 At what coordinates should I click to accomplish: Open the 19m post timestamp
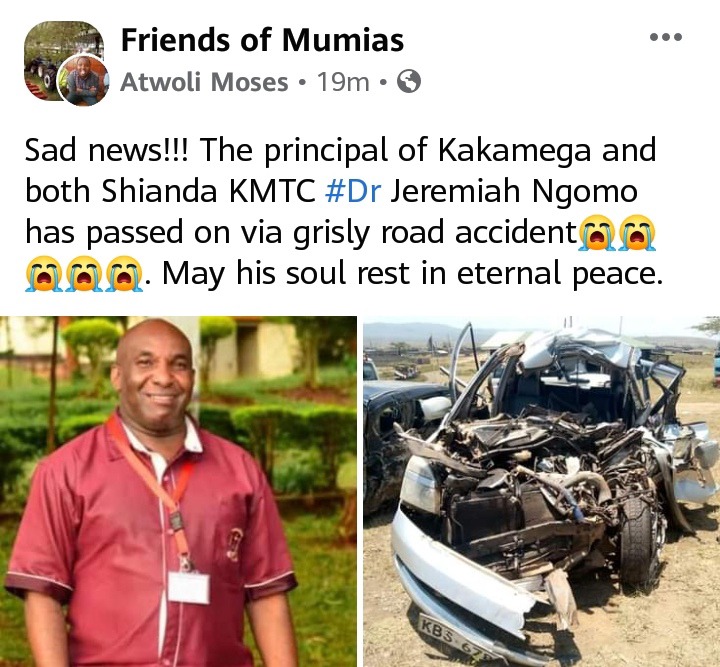[343, 82]
